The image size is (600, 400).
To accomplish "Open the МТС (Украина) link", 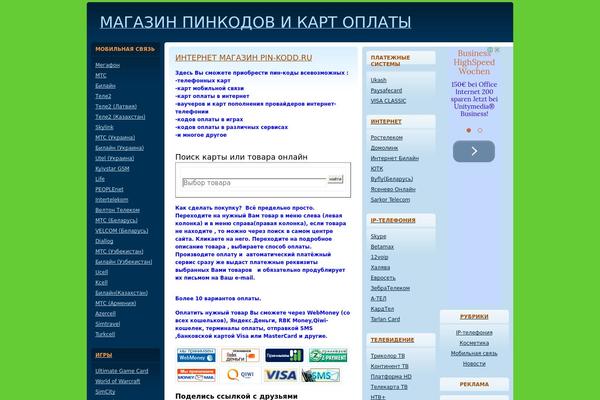I will pos(115,137).
